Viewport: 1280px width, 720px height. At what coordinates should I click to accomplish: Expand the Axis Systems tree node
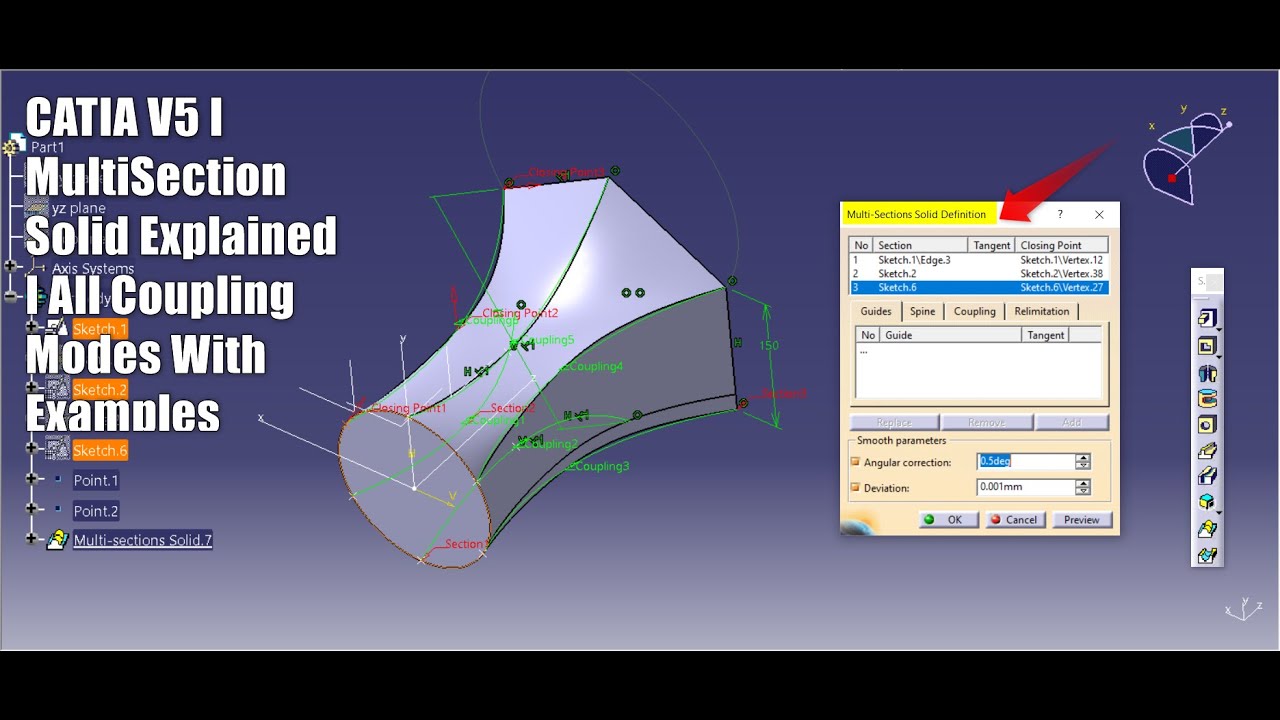tap(11, 266)
